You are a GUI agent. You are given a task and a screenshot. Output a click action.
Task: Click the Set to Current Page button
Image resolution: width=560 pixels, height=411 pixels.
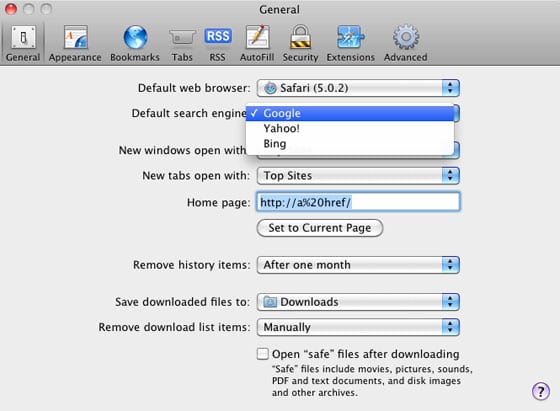320,228
